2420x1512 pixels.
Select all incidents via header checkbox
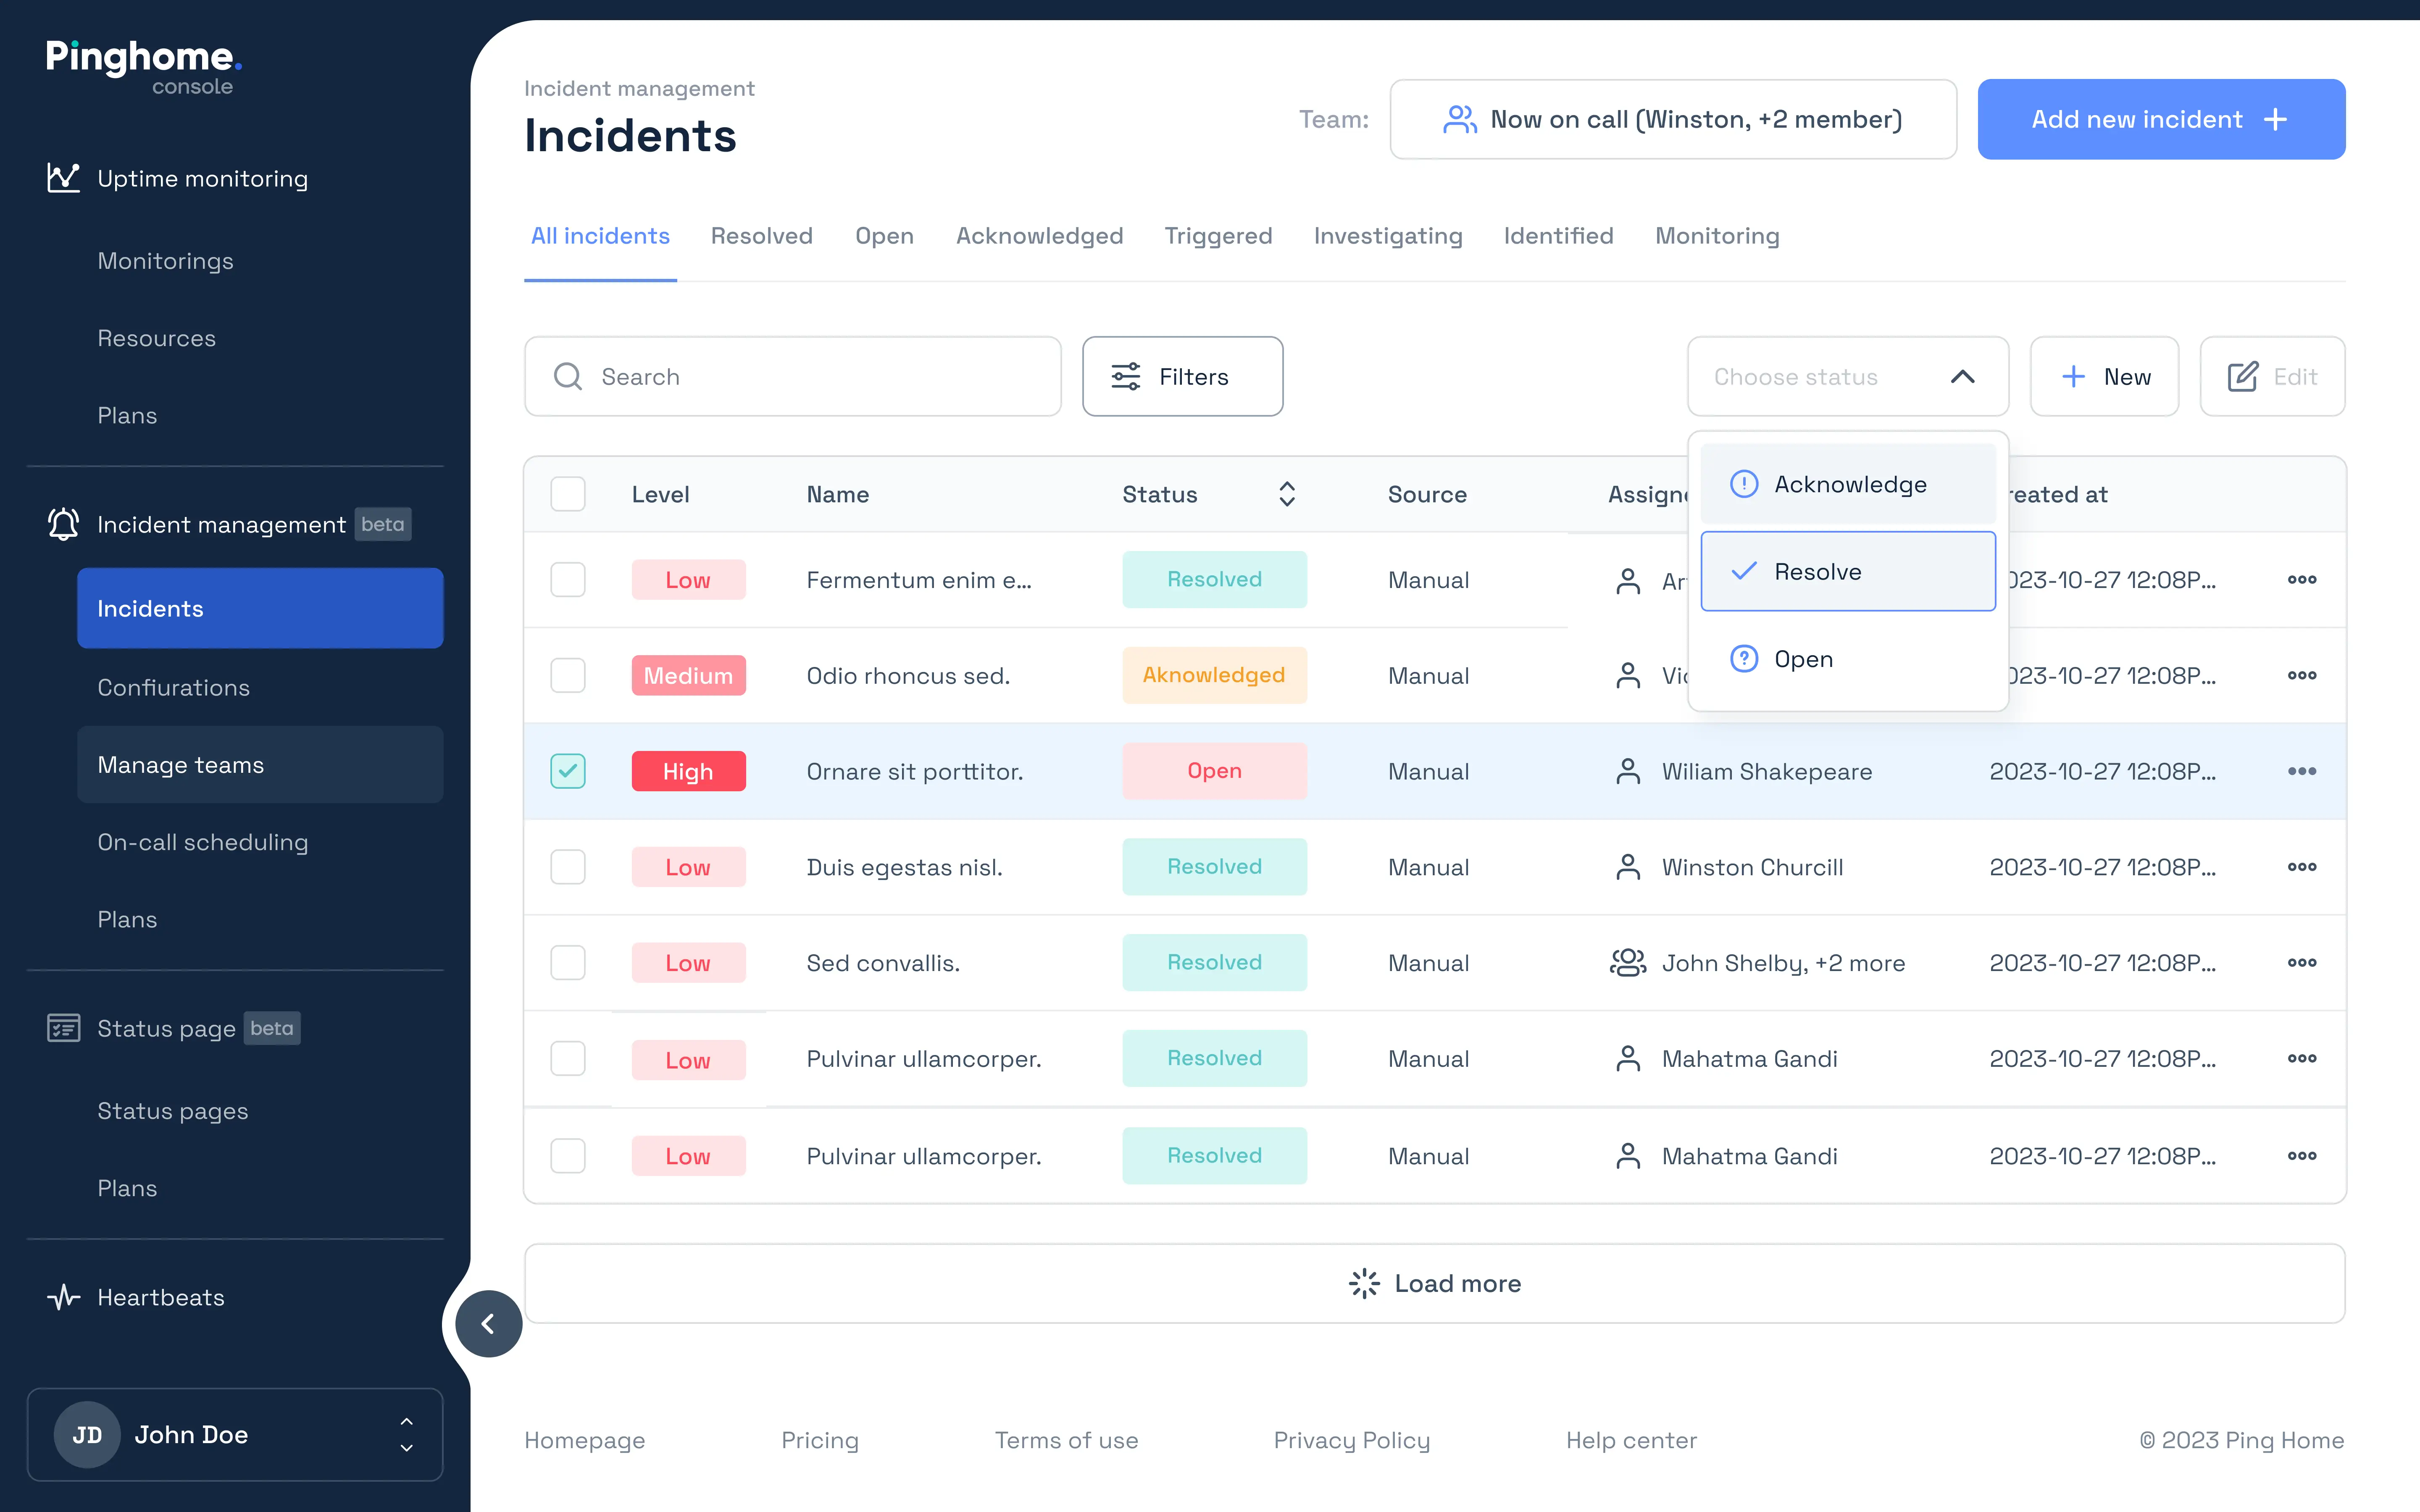tap(568, 493)
